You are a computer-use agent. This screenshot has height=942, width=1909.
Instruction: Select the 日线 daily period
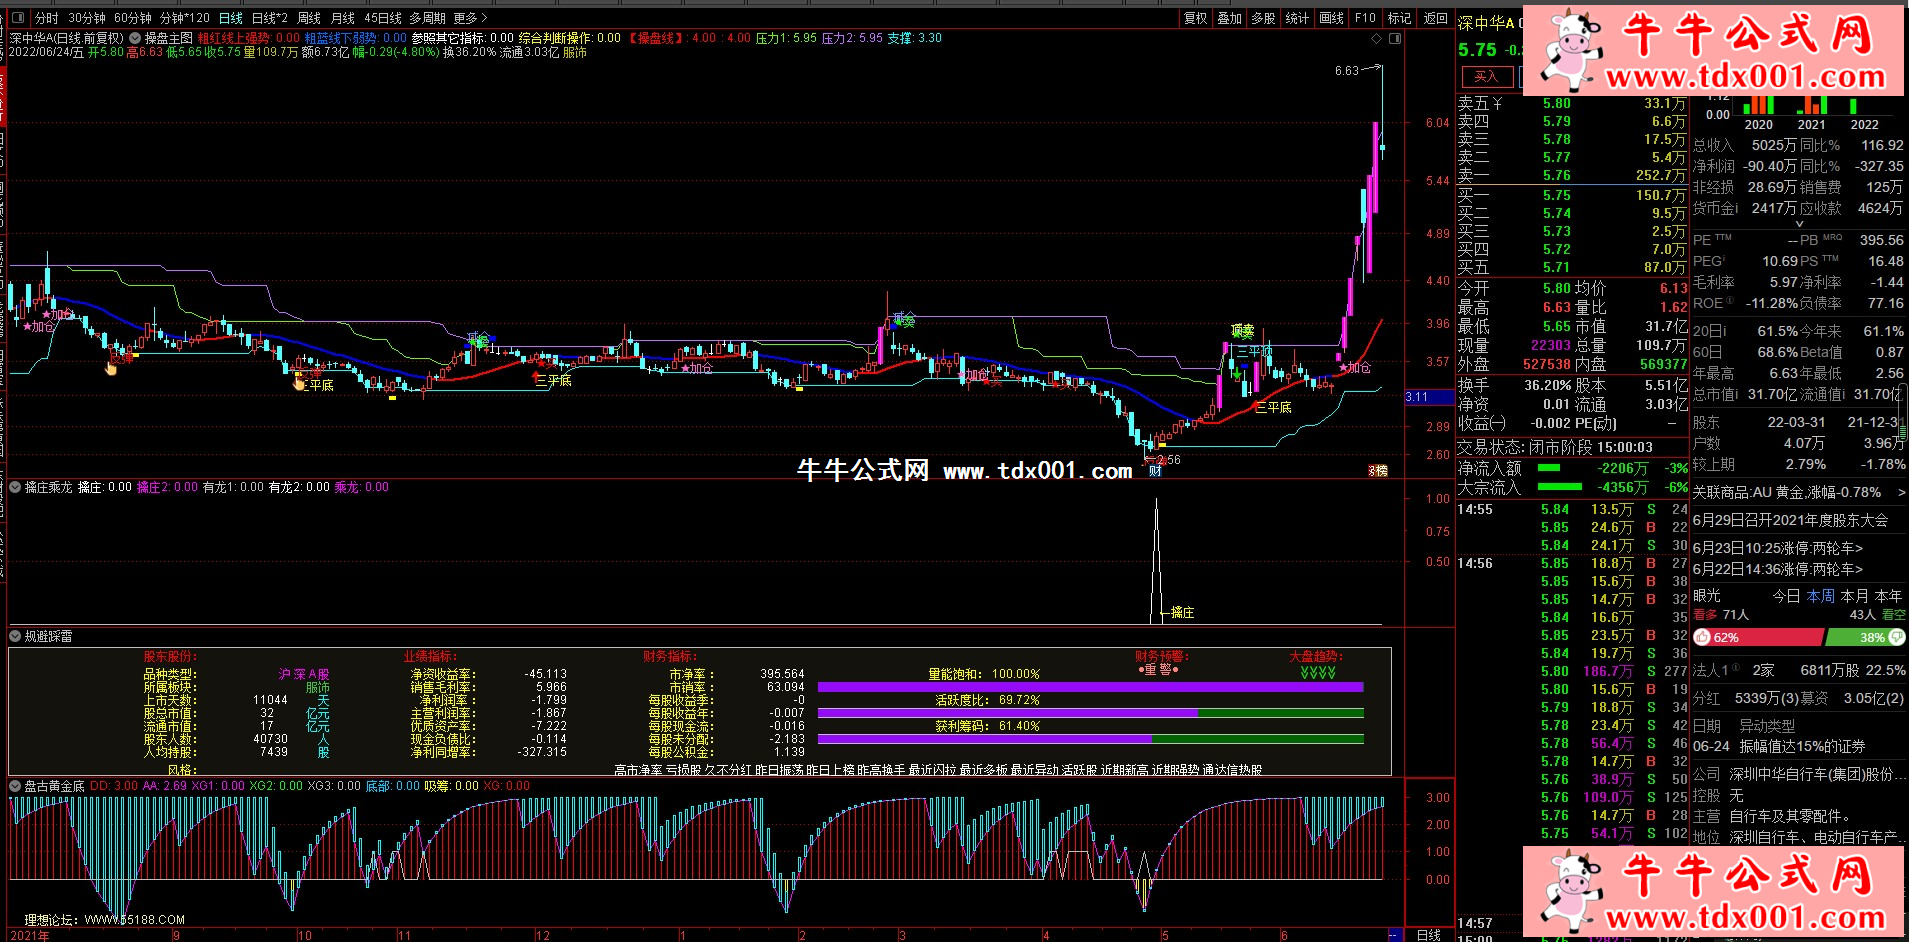[x=231, y=18]
